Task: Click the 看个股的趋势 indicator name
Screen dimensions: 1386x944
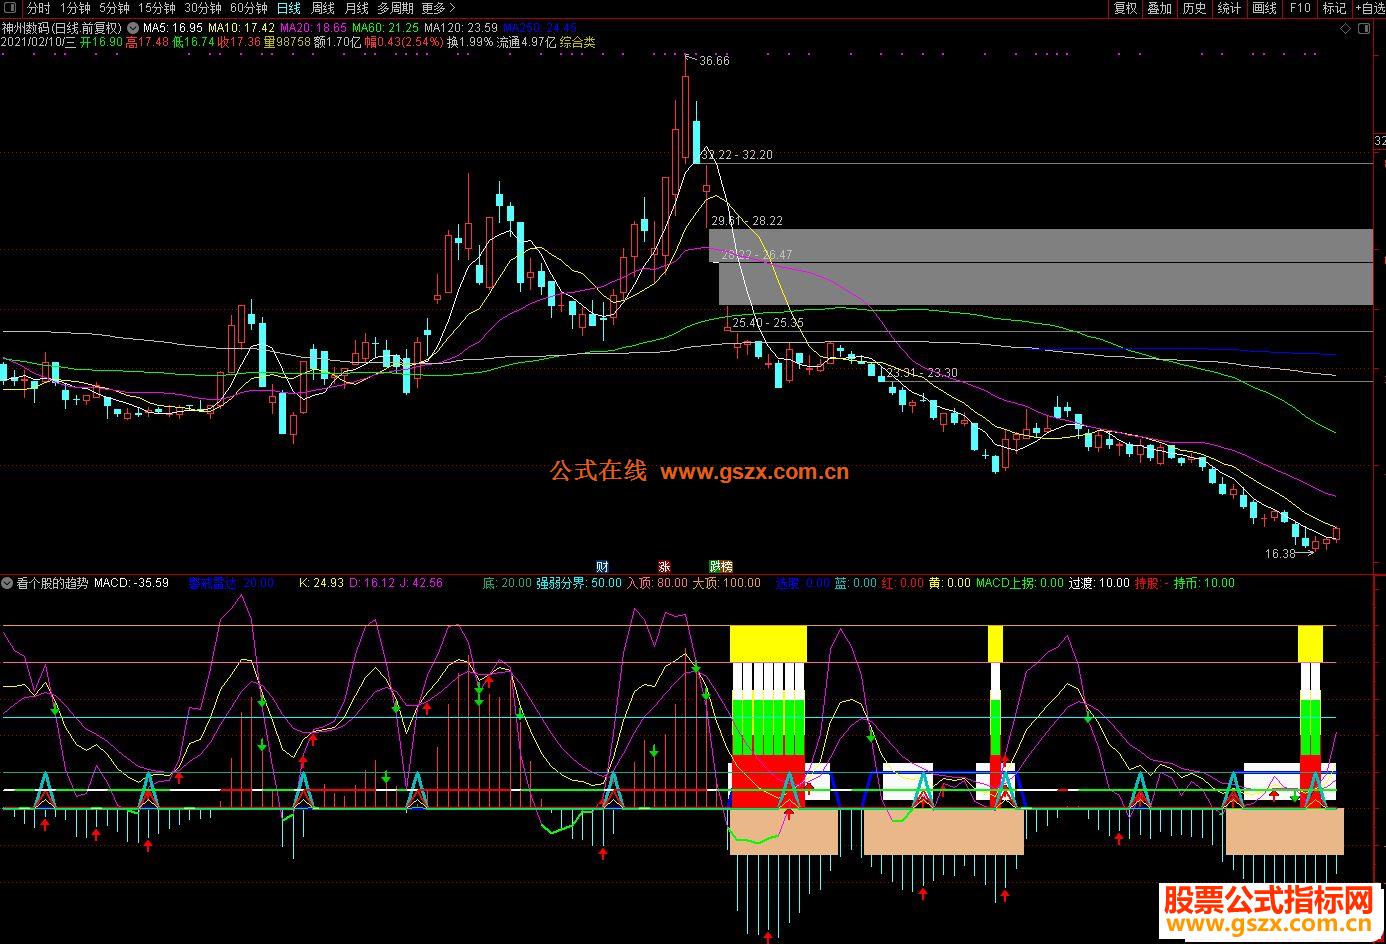Action: [x=52, y=583]
